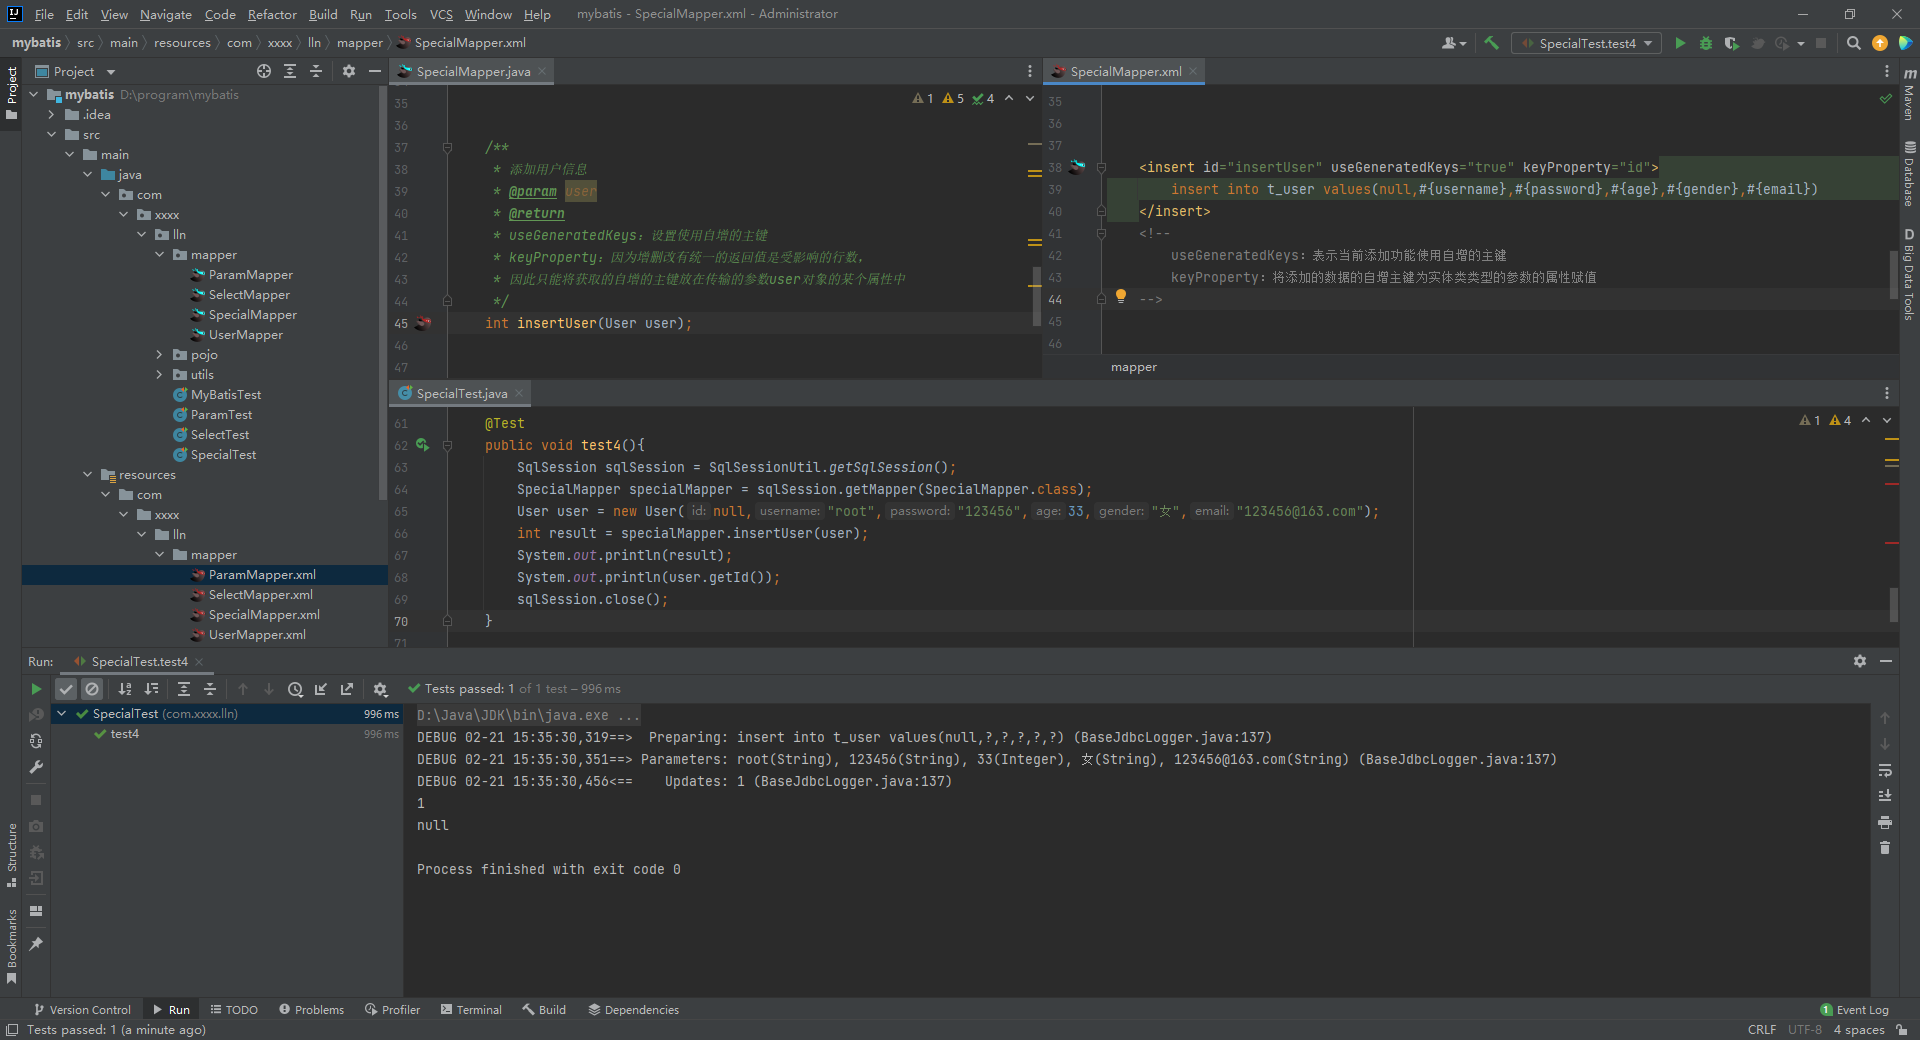Viewport: 1920px width, 1040px height.
Task: Debug SpecialTest.test4 with the bug icon
Action: (1706, 43)
